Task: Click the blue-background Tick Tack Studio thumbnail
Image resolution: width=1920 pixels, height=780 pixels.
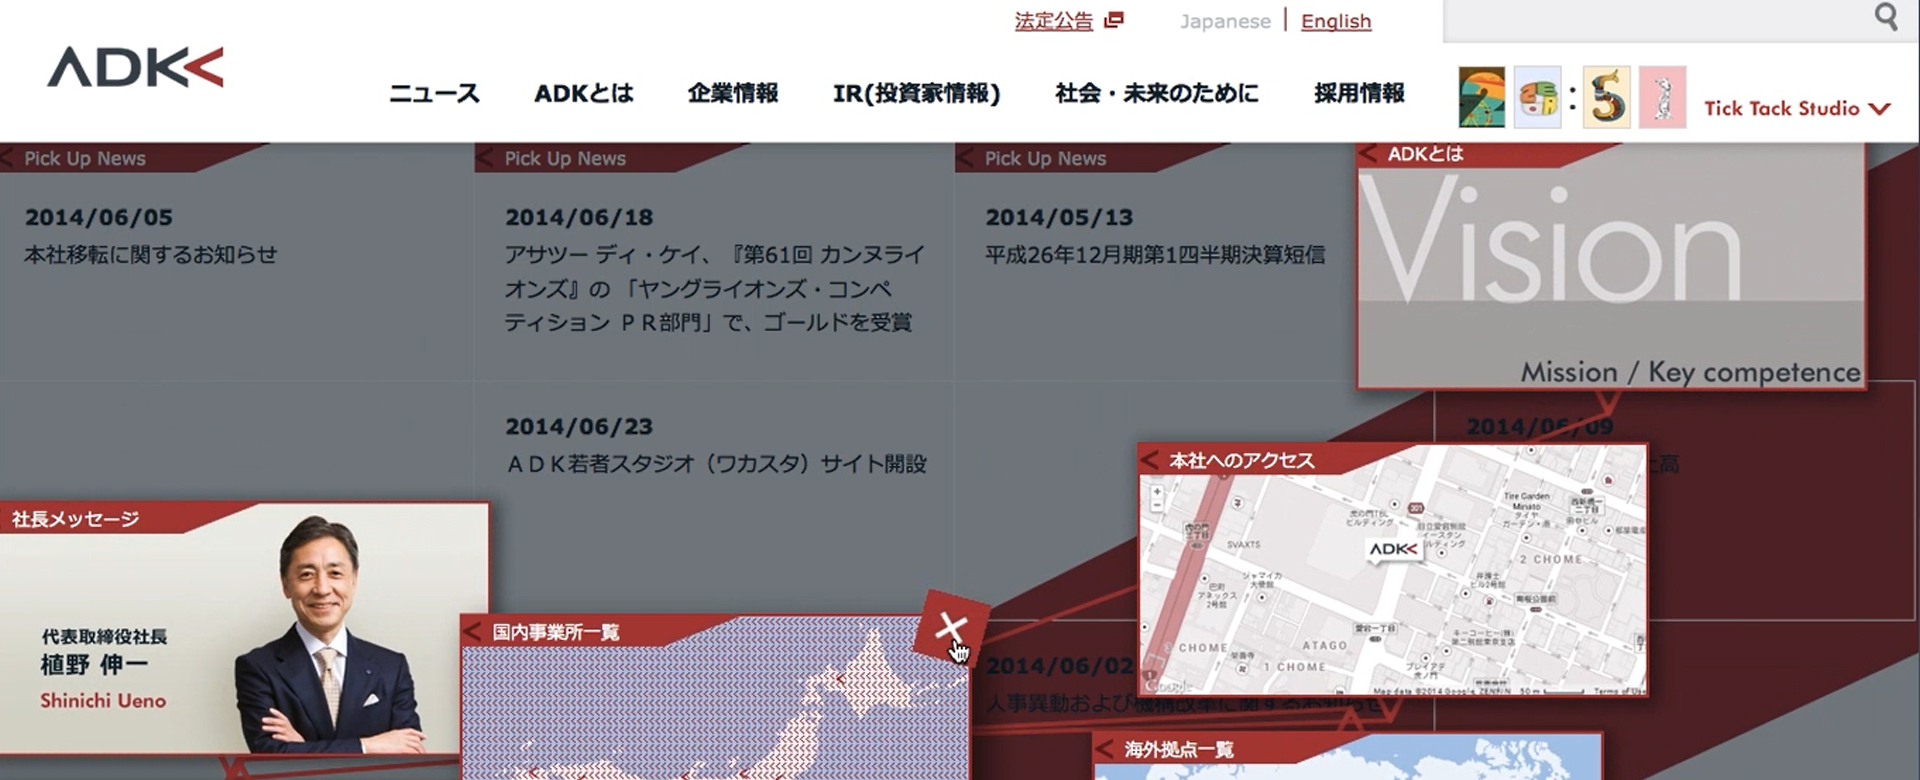Action: 1537,97
